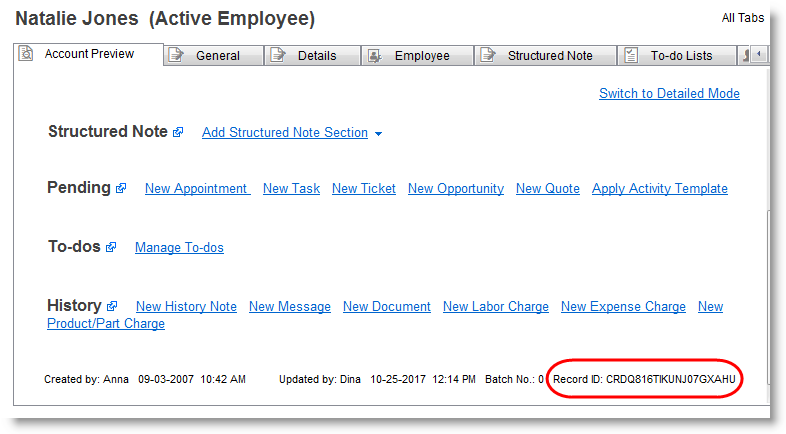Click the To-do Lists tab icon
This screenshot has height=434, width=786.
631,56
